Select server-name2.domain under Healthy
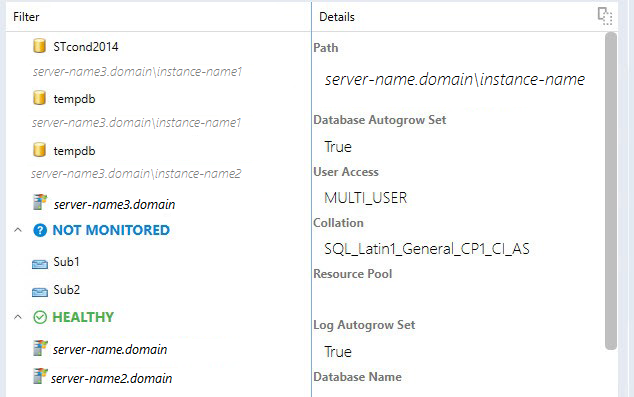Image resolution: width=634 pixels, height=397 pixels. pos(112,378)
